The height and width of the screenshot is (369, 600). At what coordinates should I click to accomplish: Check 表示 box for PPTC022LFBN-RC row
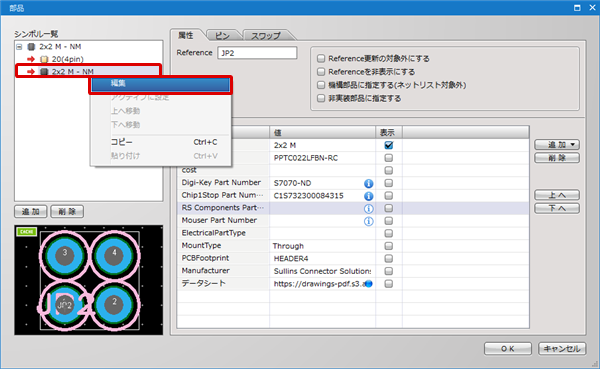[388, 158]
